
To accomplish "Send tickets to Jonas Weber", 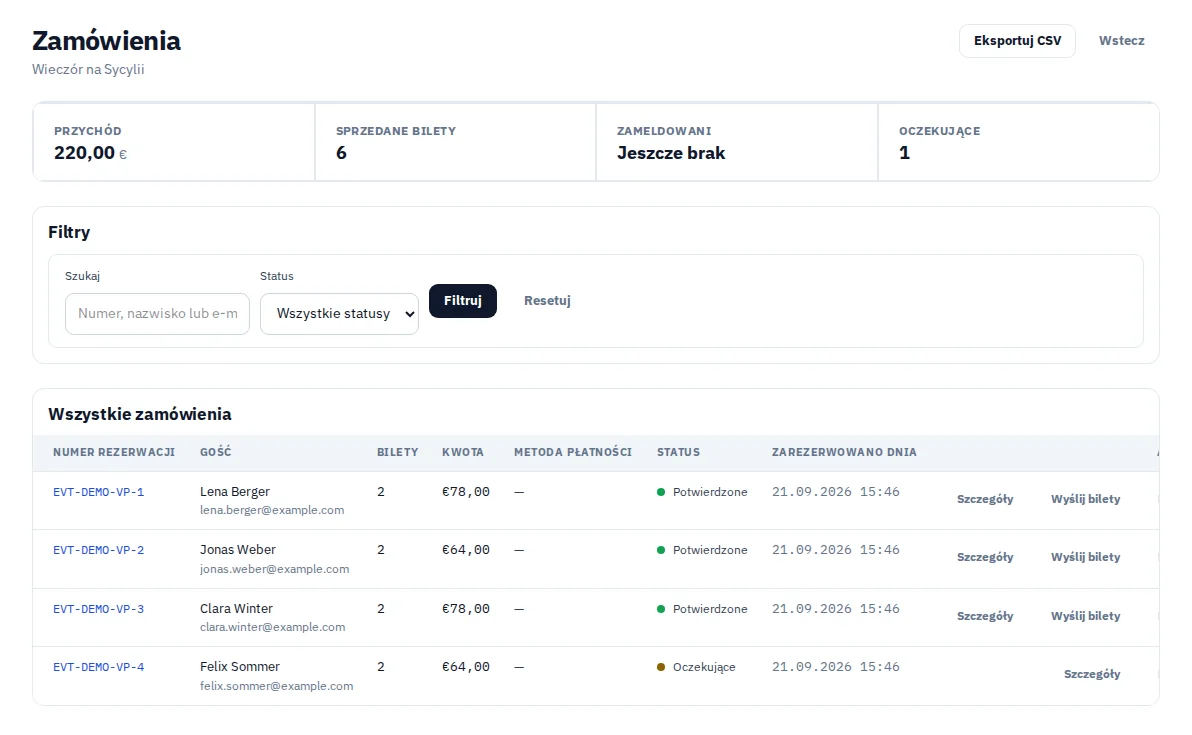I will click(x=1086, y=557).
